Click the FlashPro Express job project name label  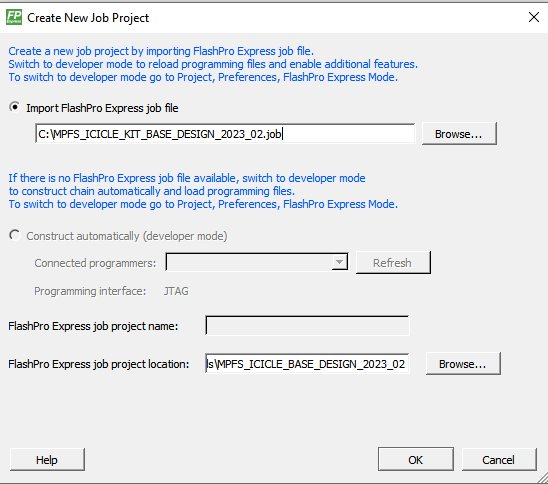(x=93, y=326)
